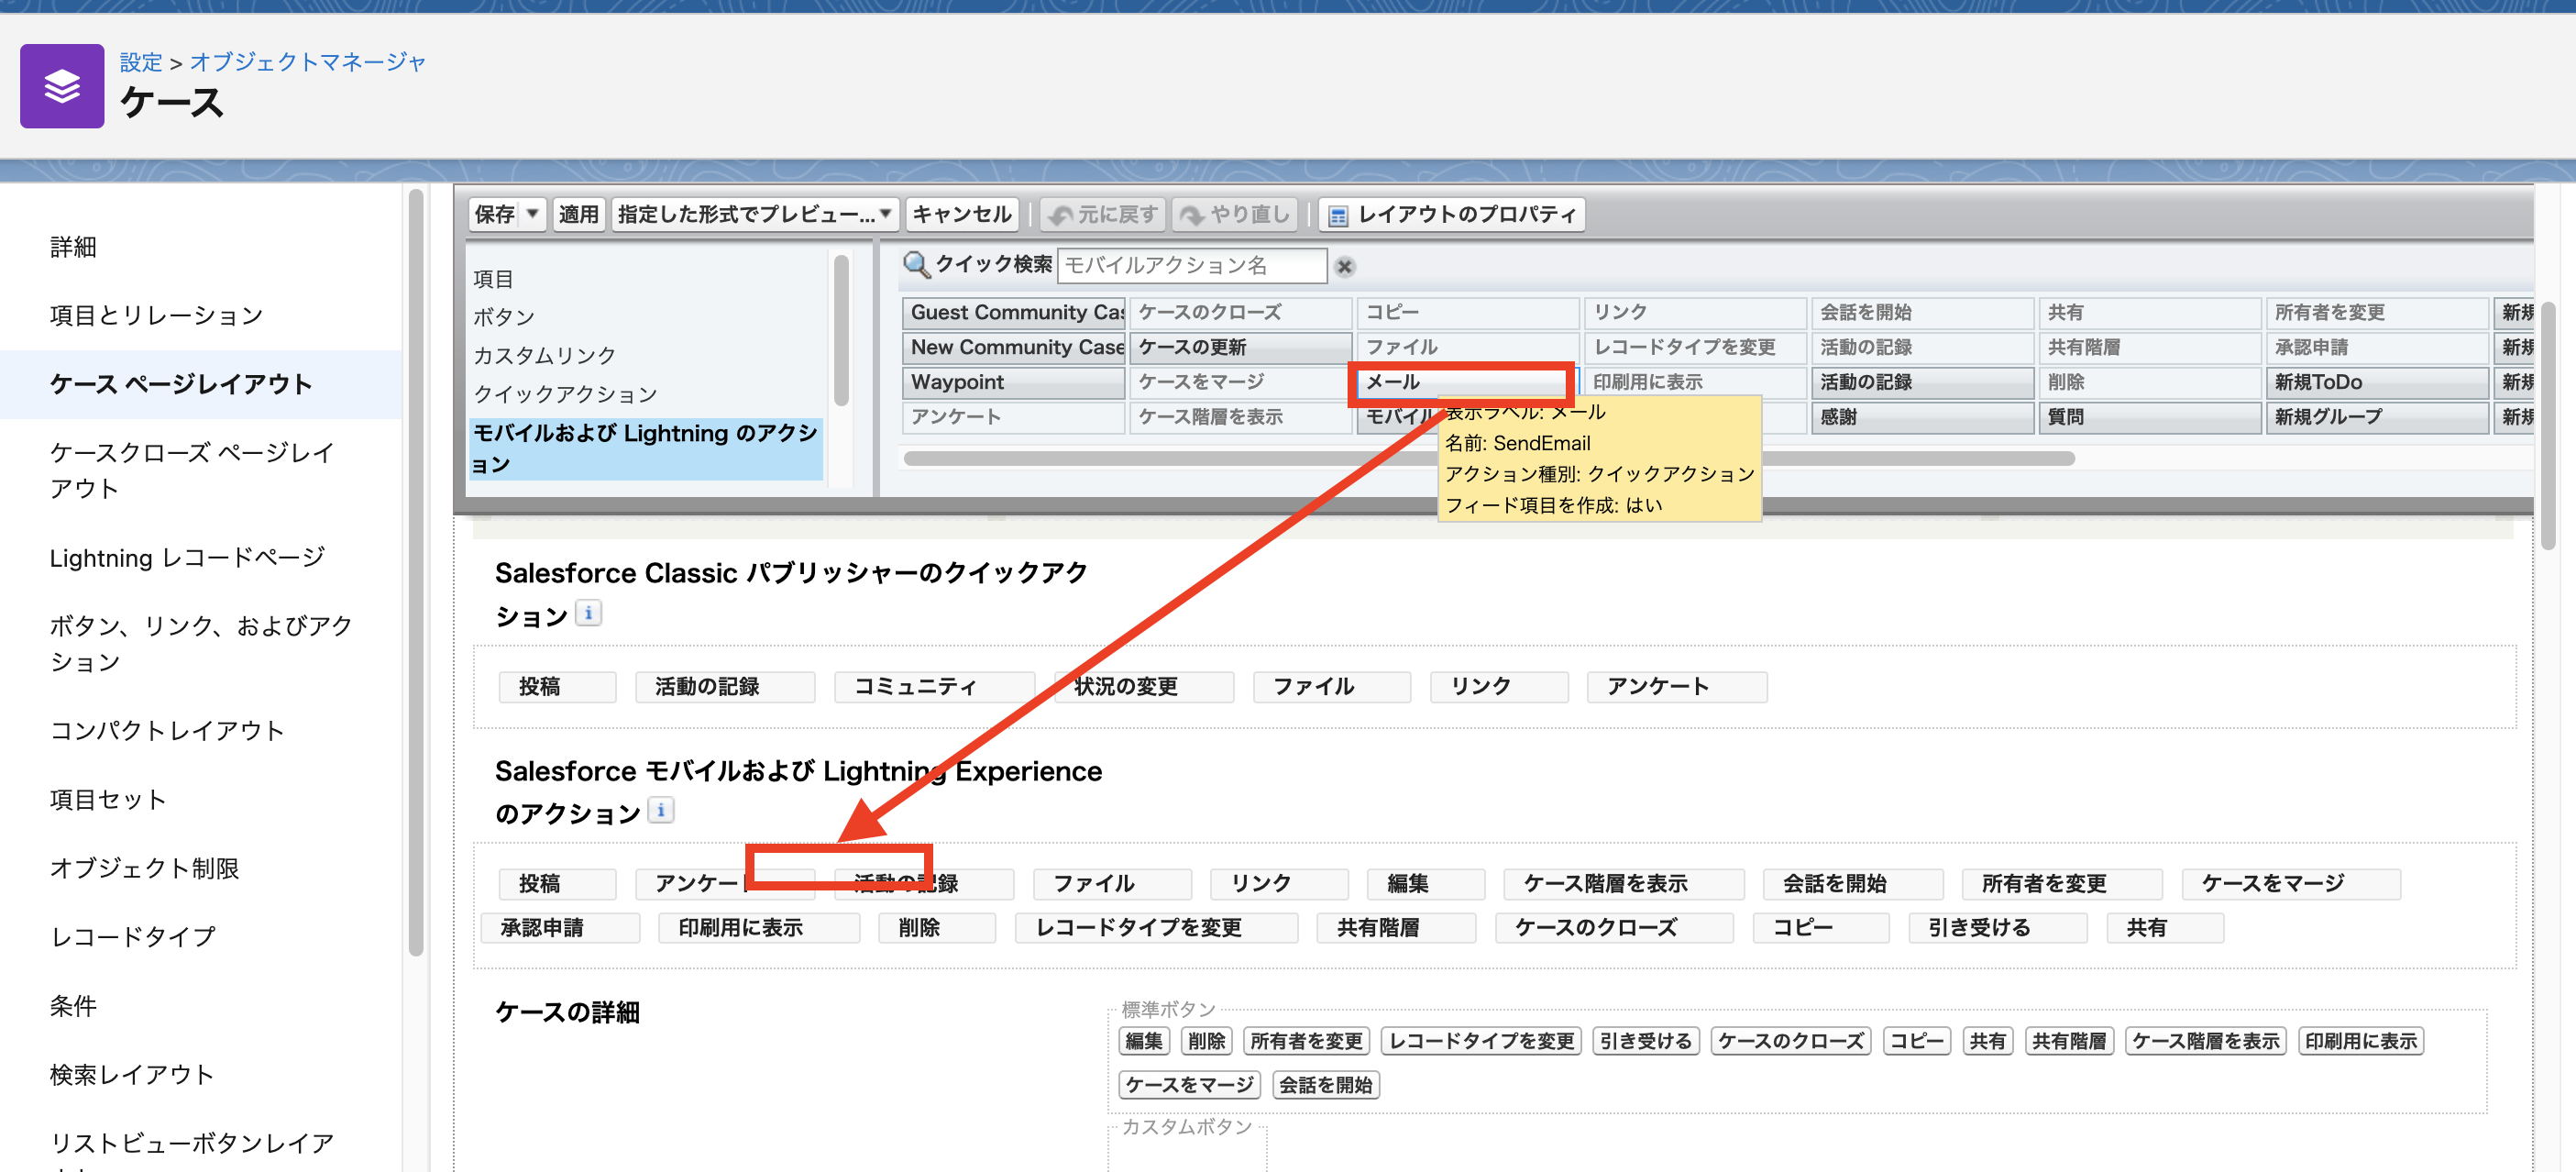The width and height of the screenshot is (2576, 1172).
Task: Open the 指定した形式でプレビュー dropdown
Action: [x=884, y=213]
